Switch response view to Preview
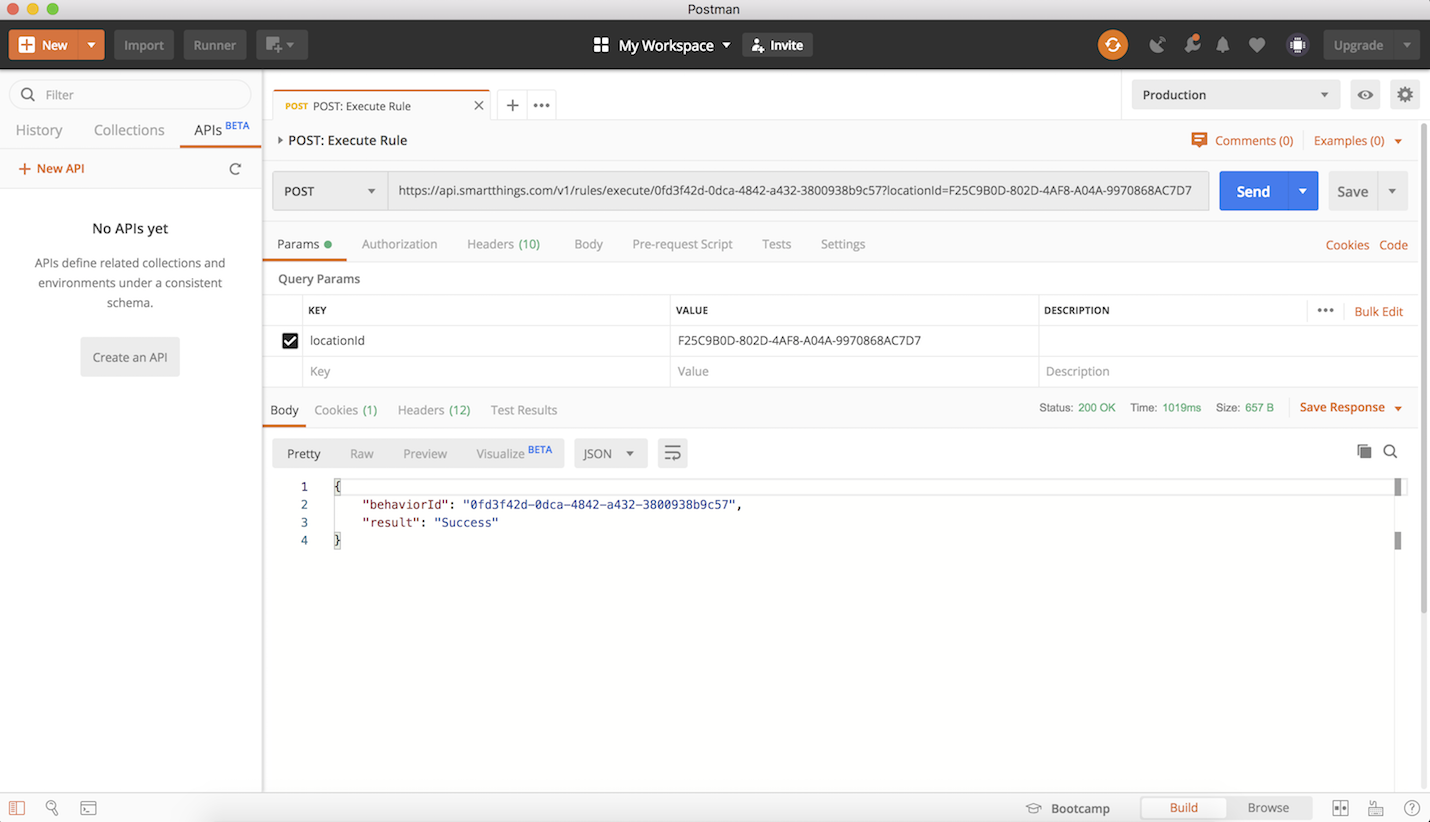1430x822 pixels. pyautogui.click(x=425, y=453)
